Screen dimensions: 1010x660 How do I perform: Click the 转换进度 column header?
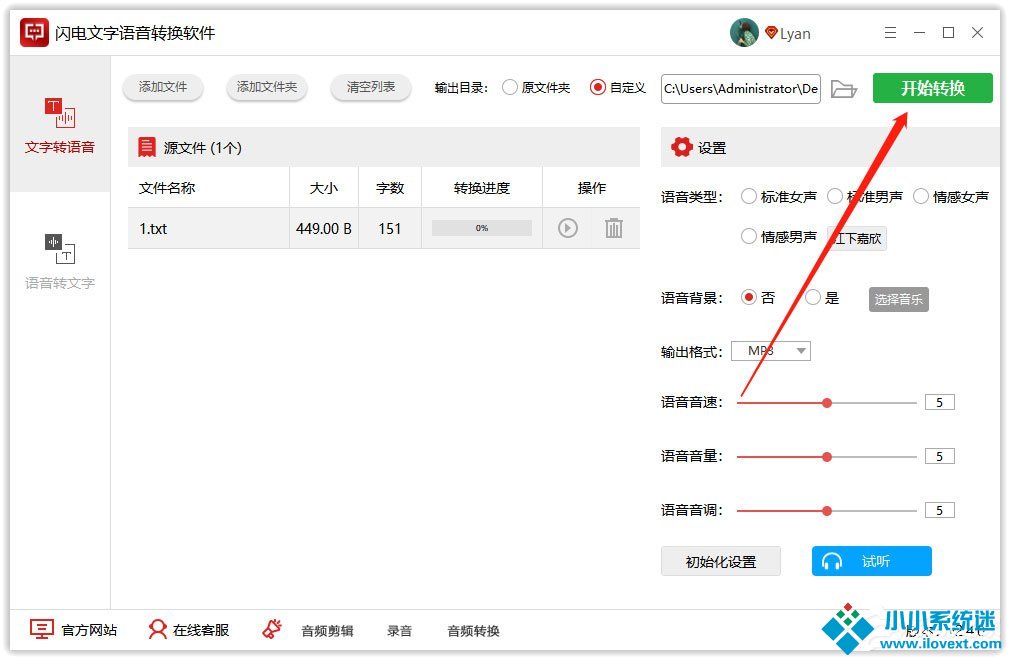pos(482,188)
